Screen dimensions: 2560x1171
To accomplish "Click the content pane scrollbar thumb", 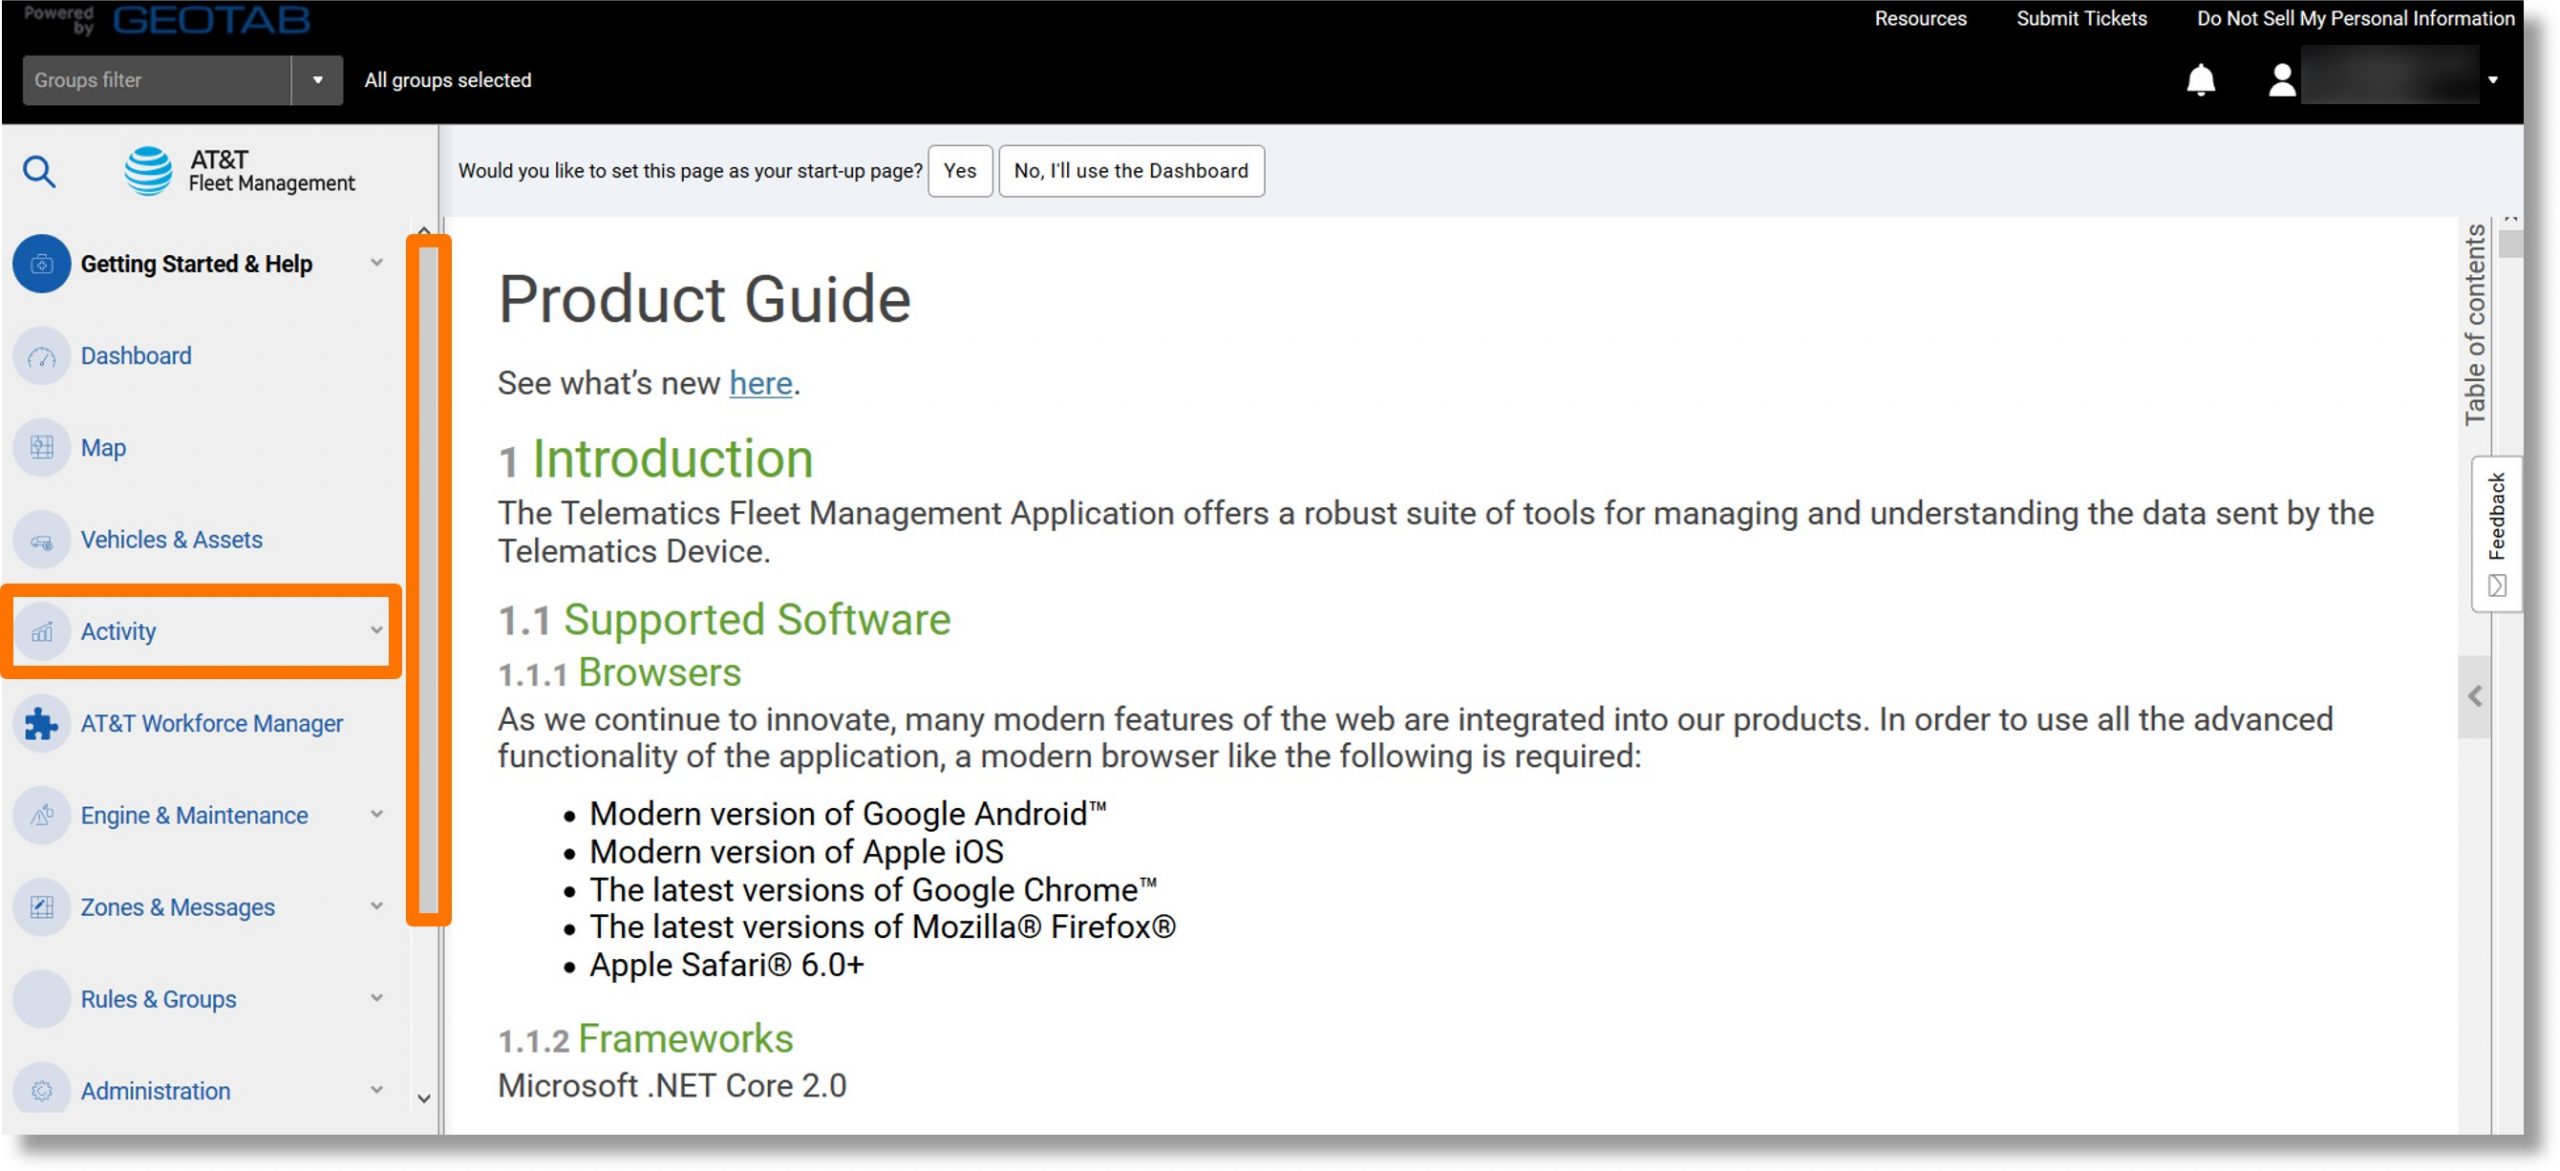I will [x=2510, y=244].
